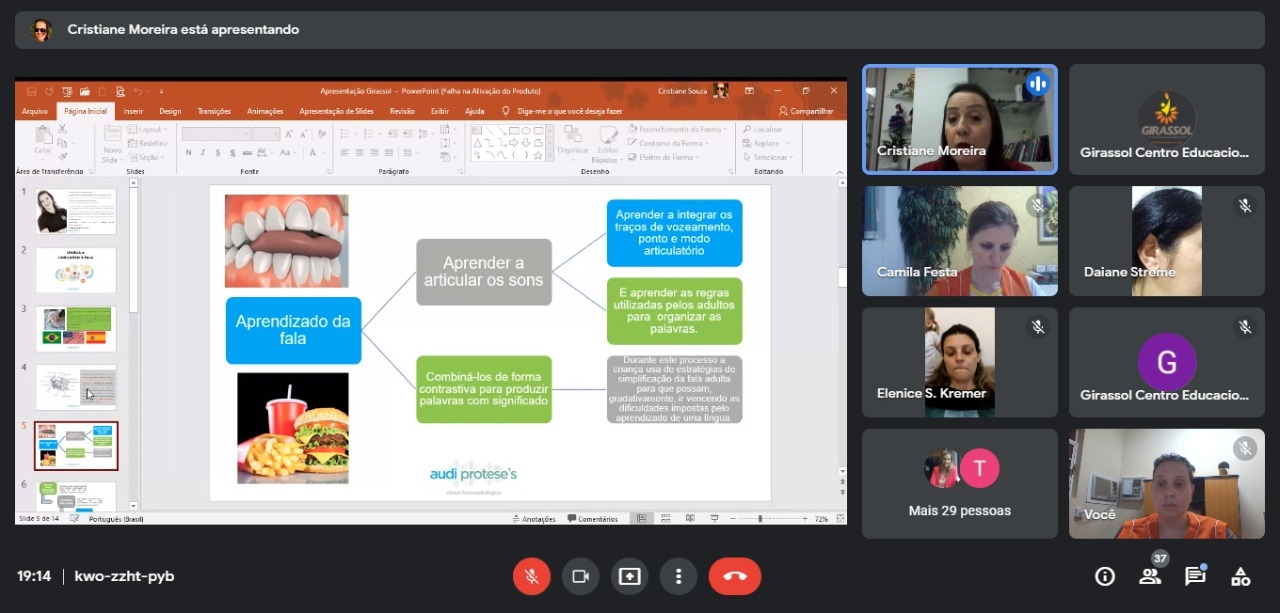Hang up with the red leave call button
This screenshot has width=1280, height=613.
click(x=734, y=576)
